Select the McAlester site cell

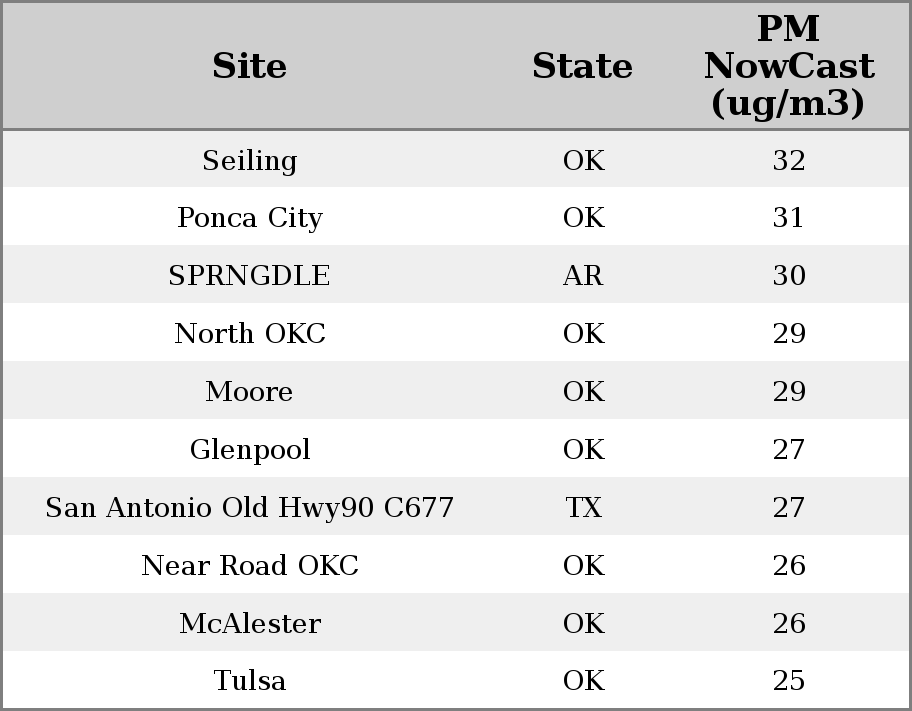pos(249,624)
